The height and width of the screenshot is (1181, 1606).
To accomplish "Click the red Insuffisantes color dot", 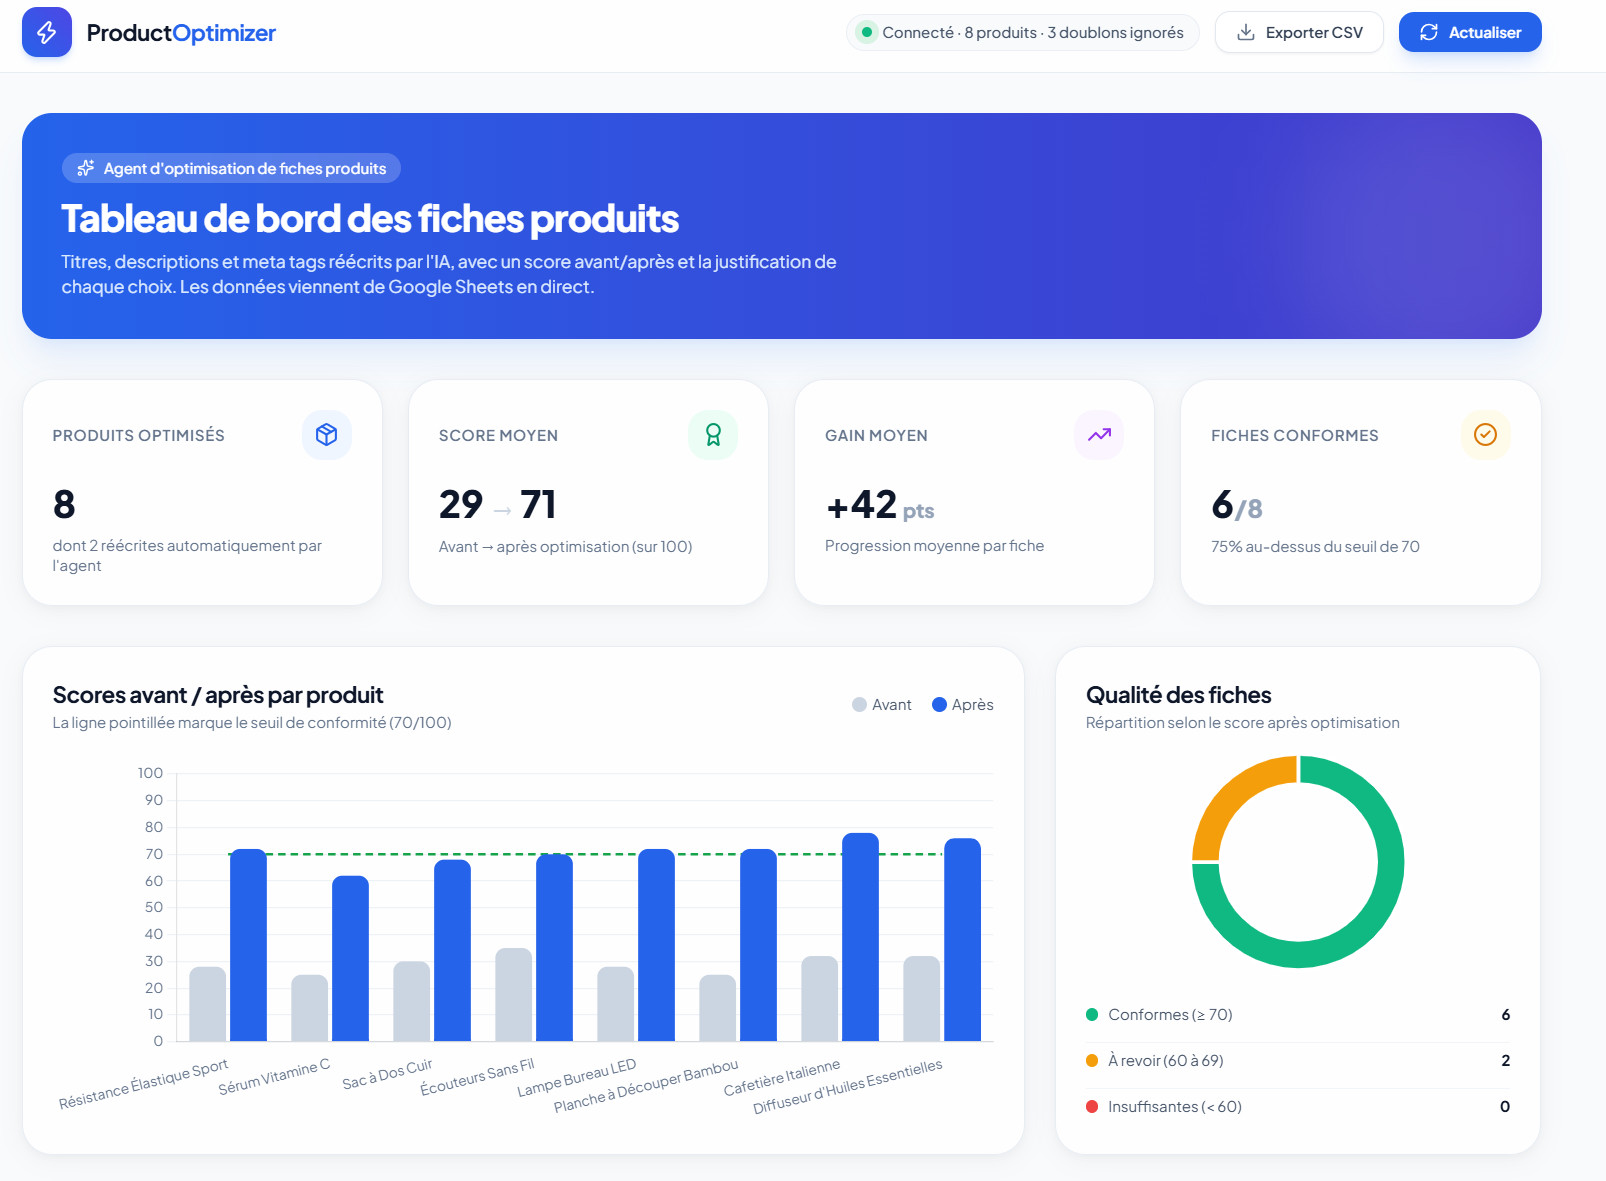I will [x=1092, y=1107].
